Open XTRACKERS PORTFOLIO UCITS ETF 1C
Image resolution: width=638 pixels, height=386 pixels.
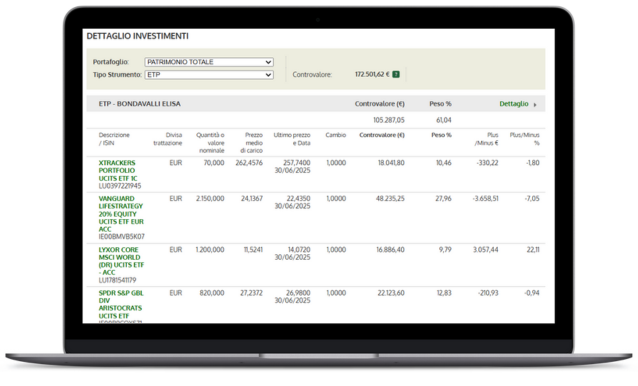coord(118,170)
